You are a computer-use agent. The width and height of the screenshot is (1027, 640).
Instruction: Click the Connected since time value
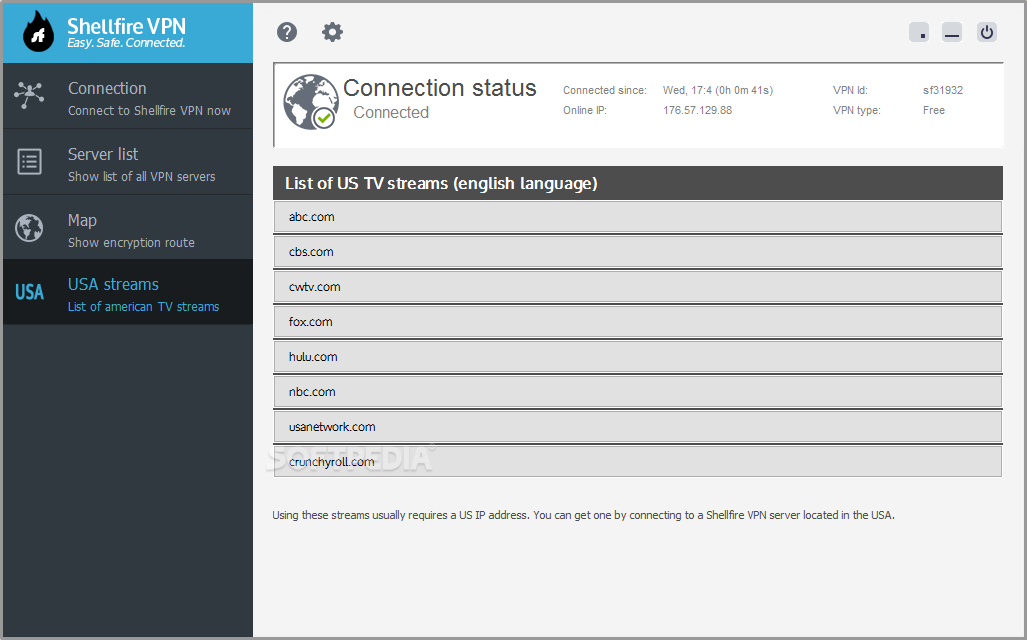(717, 90)
